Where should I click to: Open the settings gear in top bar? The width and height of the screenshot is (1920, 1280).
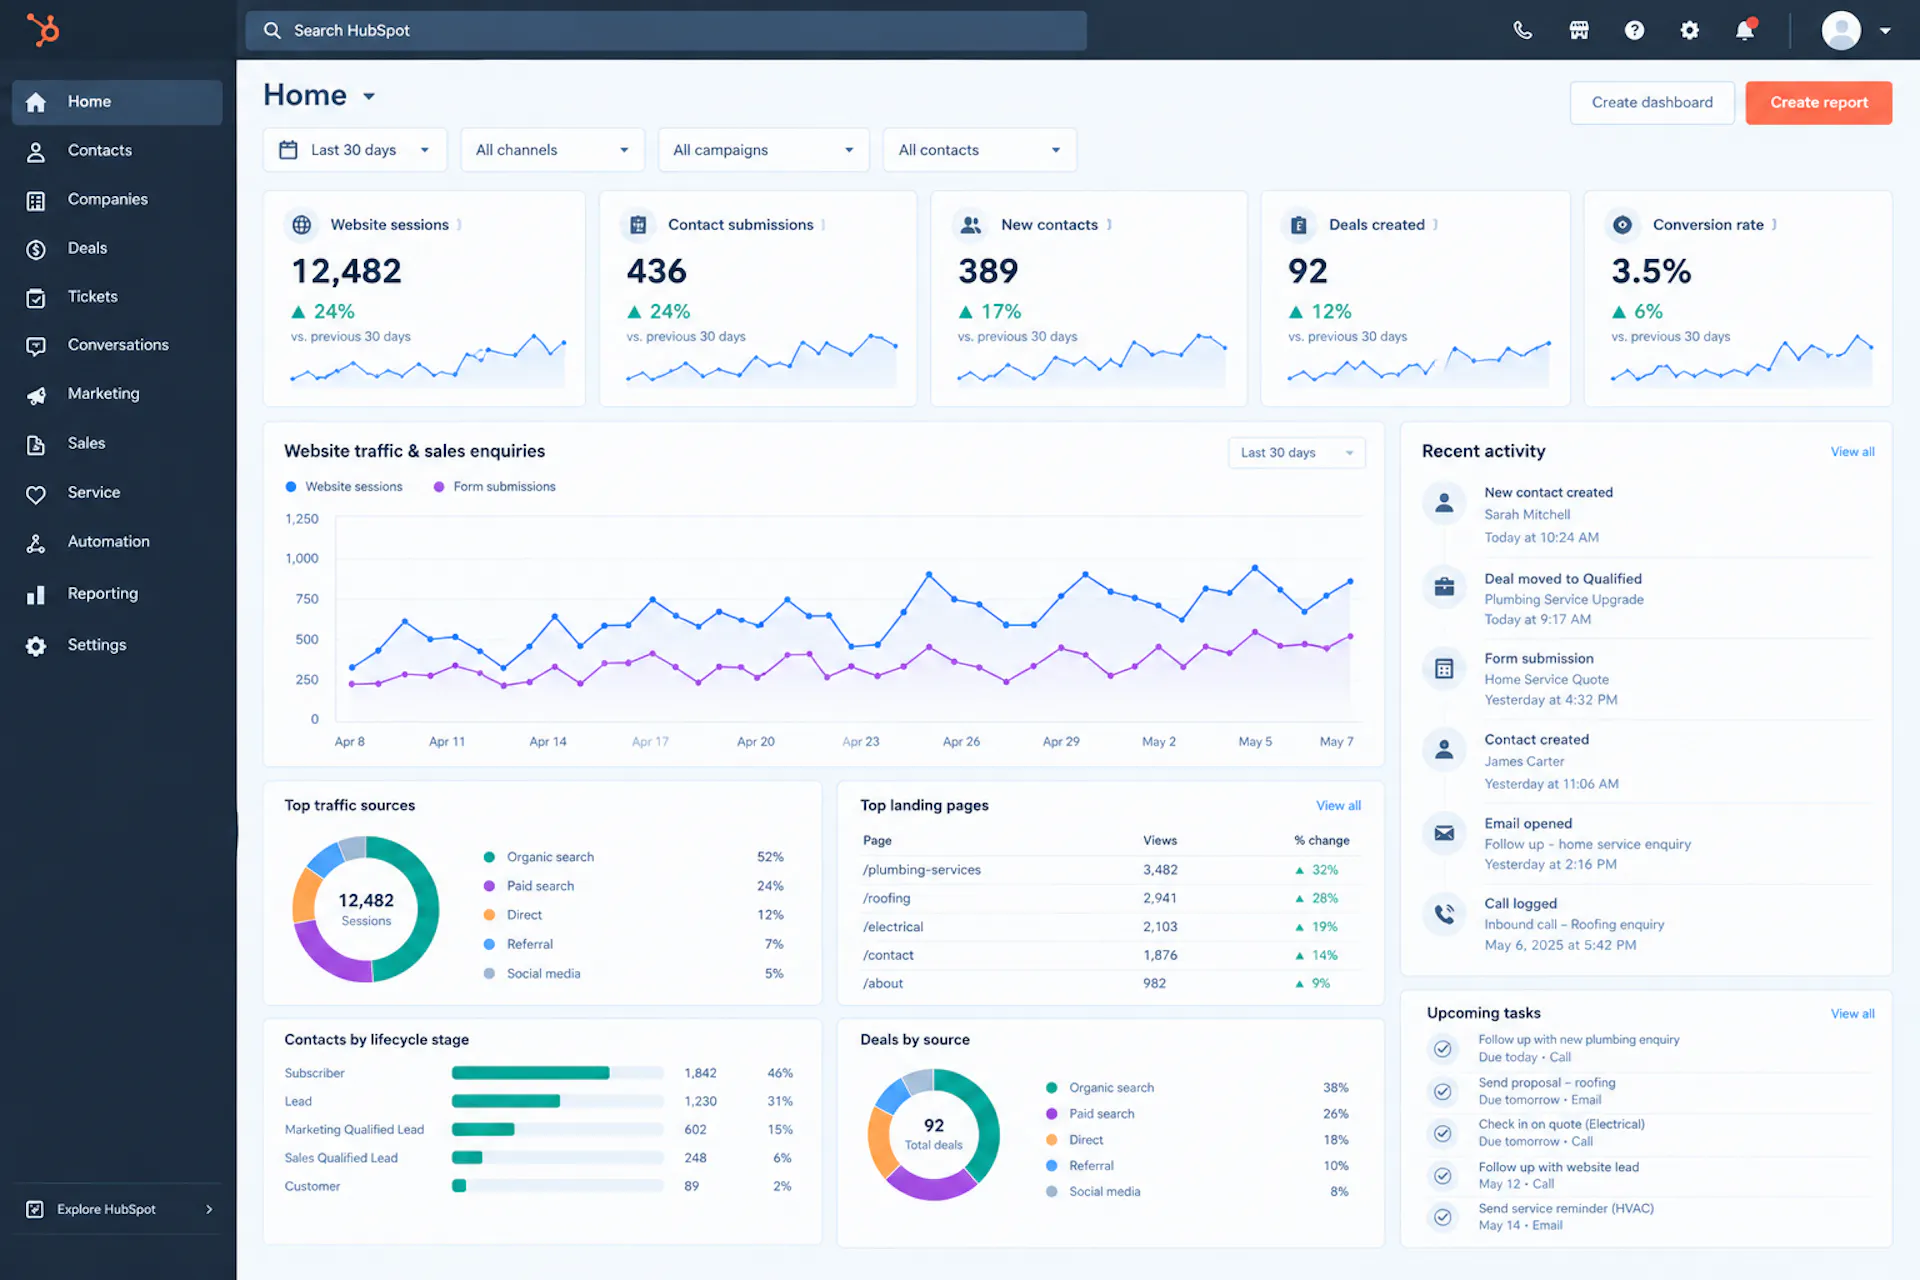[1690, 30]
